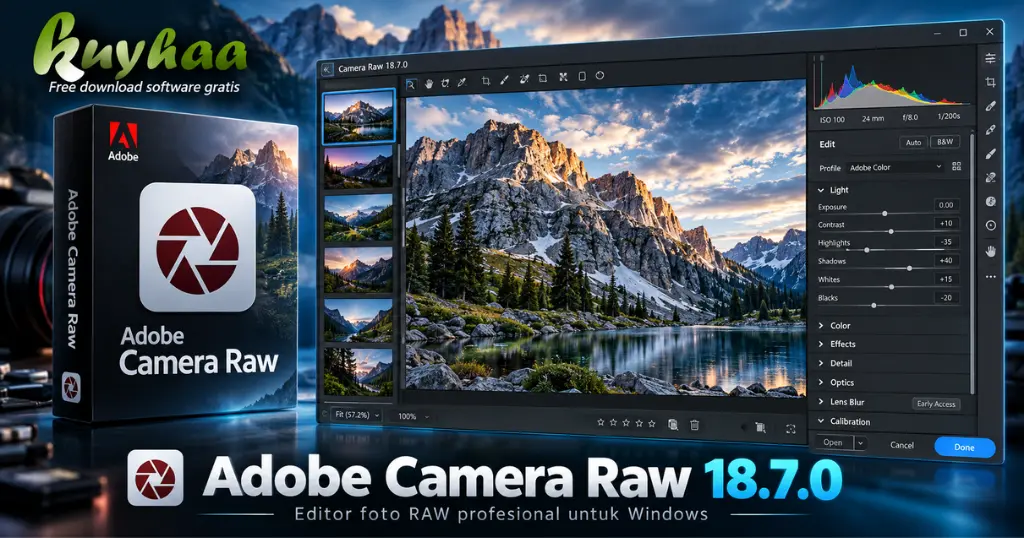The width and height of the screenshot is (1024, 538).
Task: Click the B&W button in Edit panel
Action: pos(944,142)
